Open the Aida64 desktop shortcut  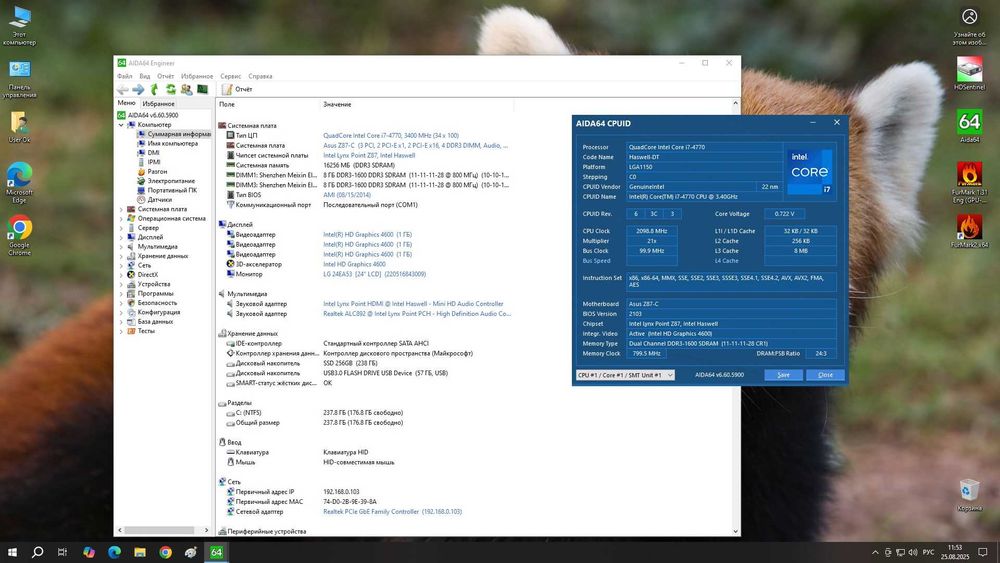coord(969,126)
